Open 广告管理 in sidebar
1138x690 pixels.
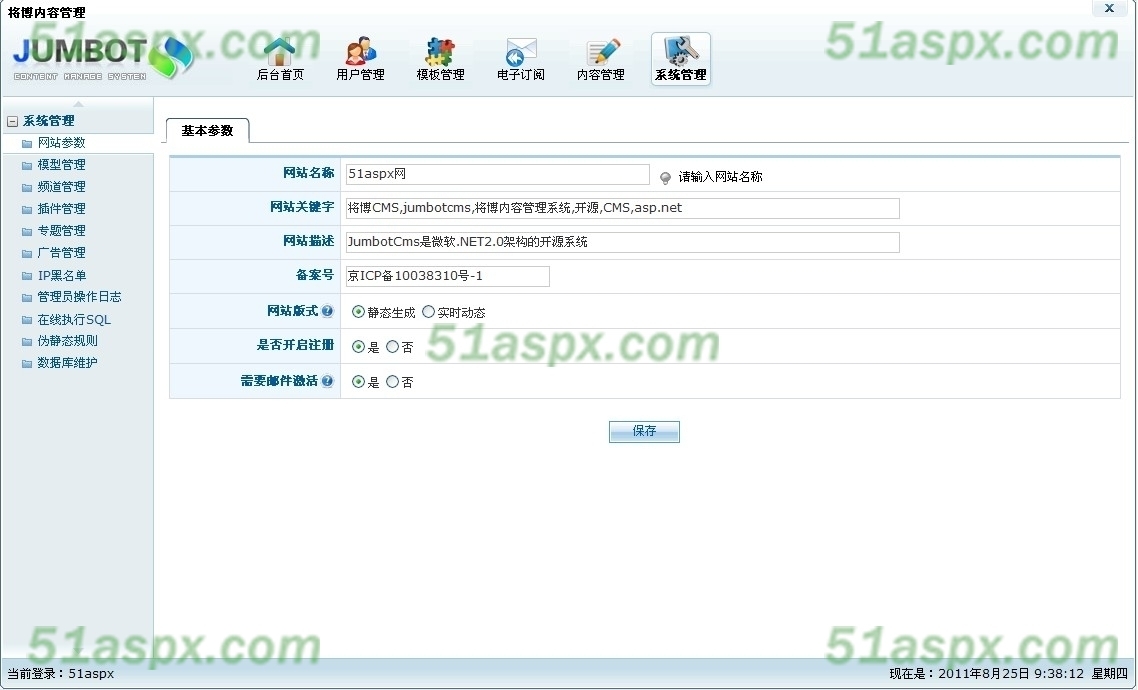62,252
